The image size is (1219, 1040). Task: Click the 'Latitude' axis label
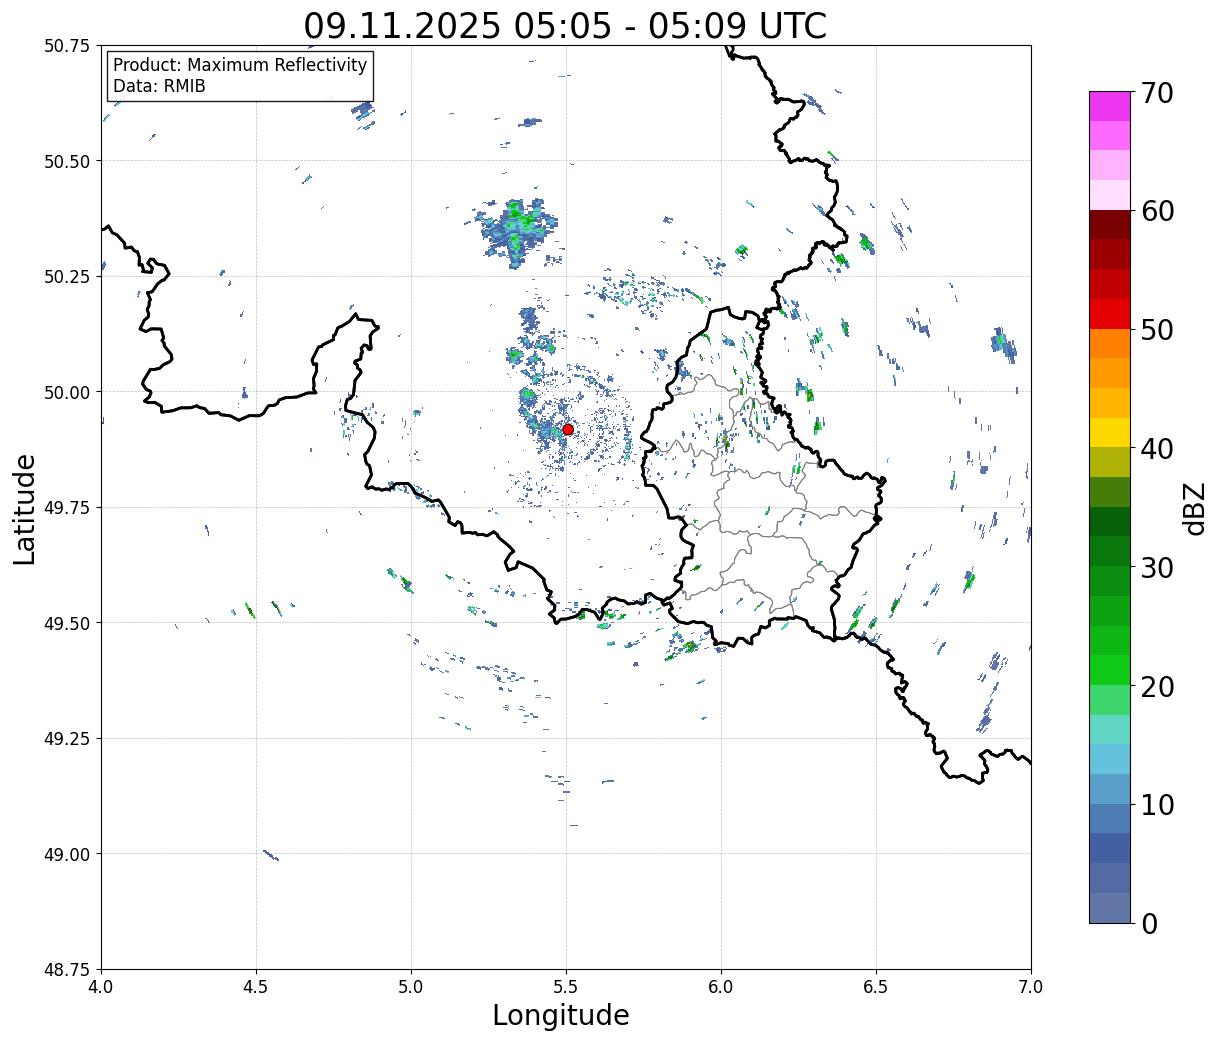(x=25, y=509)
